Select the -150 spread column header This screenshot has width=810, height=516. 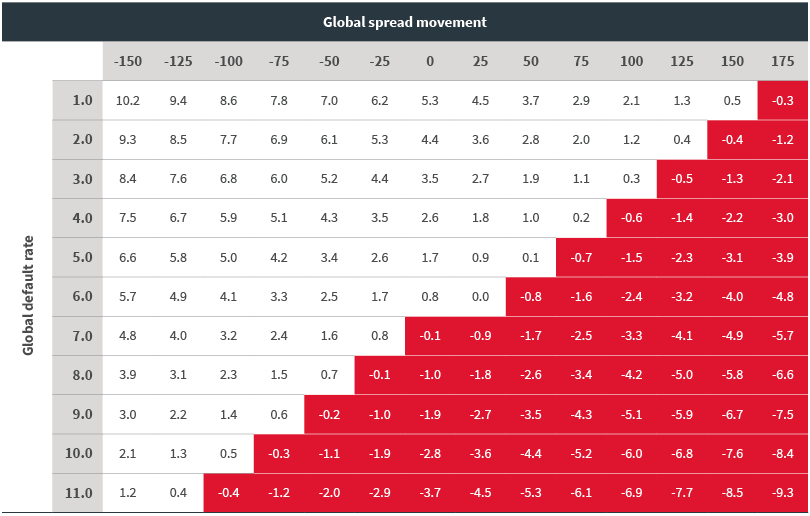128,61
